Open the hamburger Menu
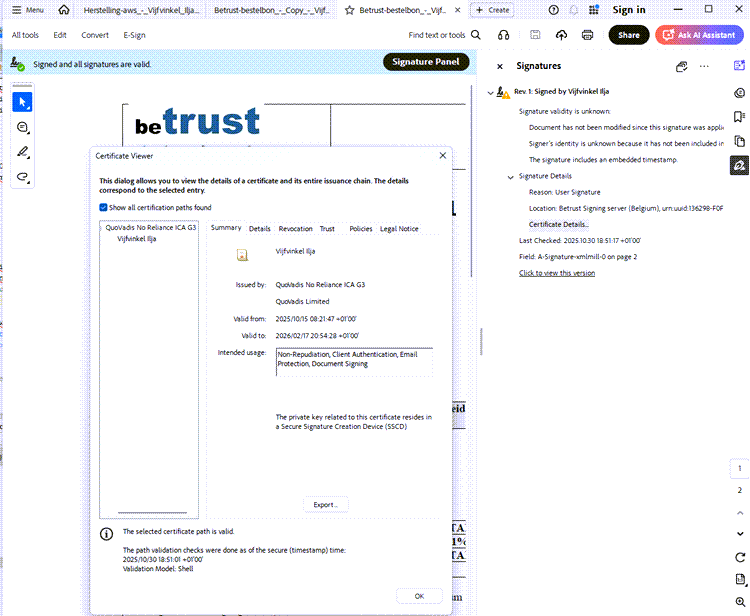This screenshot has height=616, width=750. coord(28,10)
